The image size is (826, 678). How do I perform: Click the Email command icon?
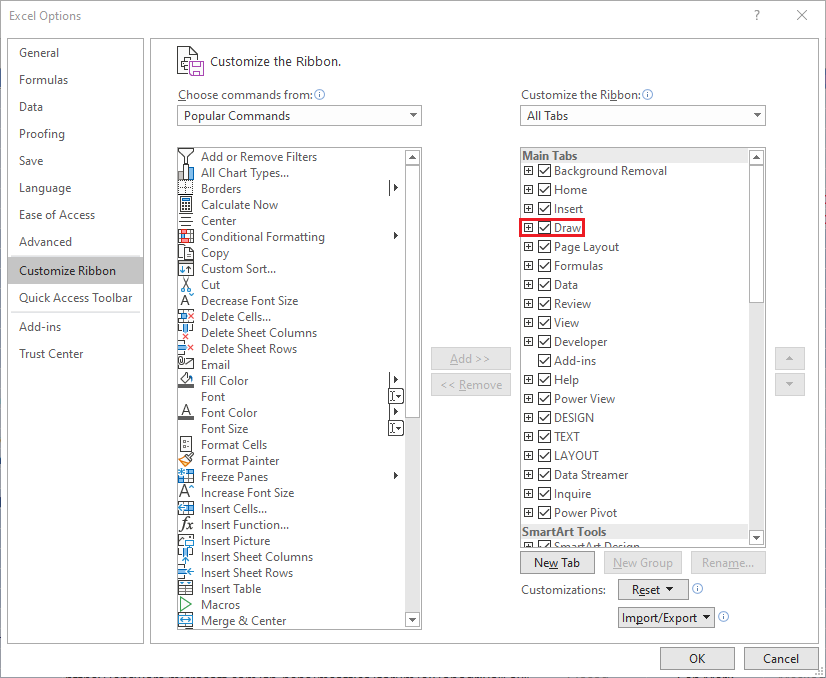(x=185, y=365)
